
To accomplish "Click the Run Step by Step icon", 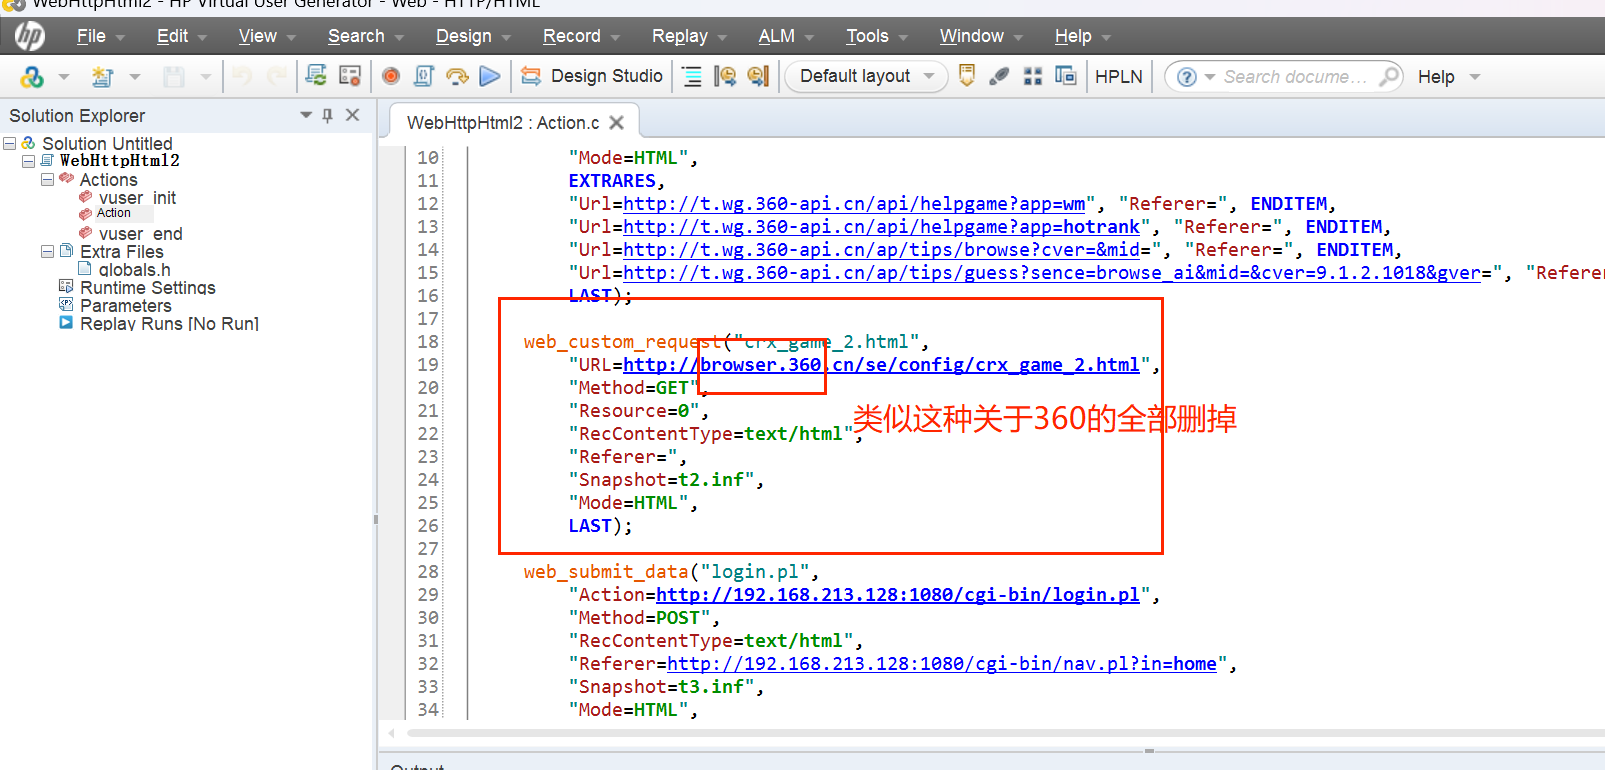I will click(x=457, y=76).
